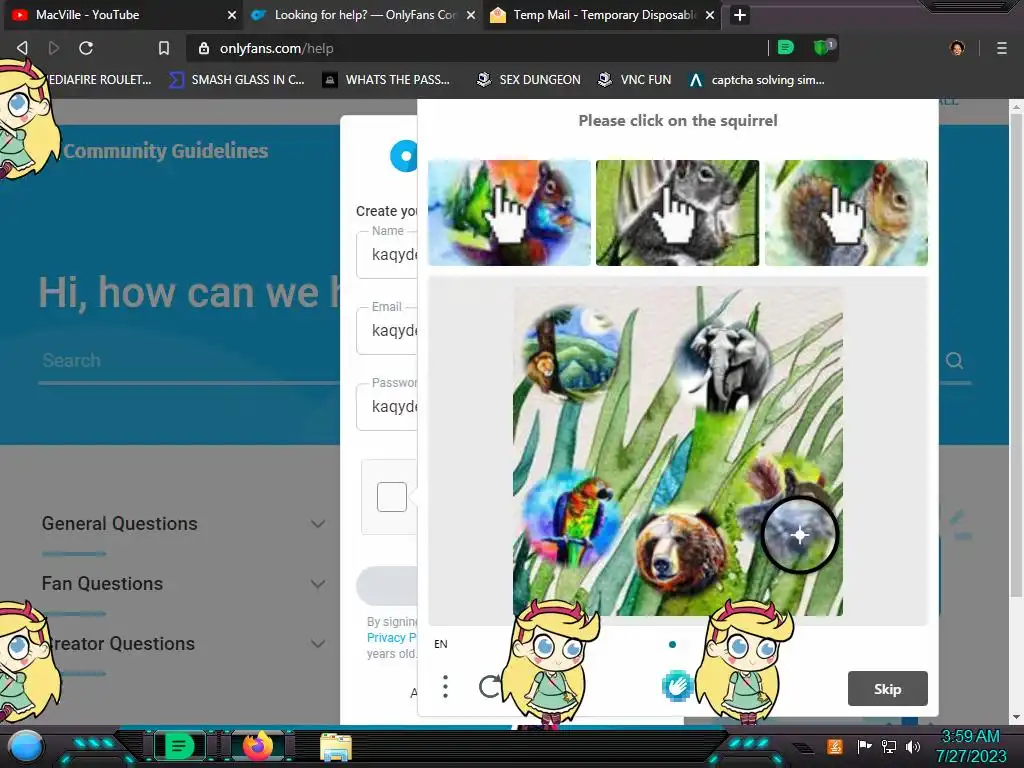Close the OnlyFans help tab
Screen dimensions: 1024x768
[x=470, y=15]
